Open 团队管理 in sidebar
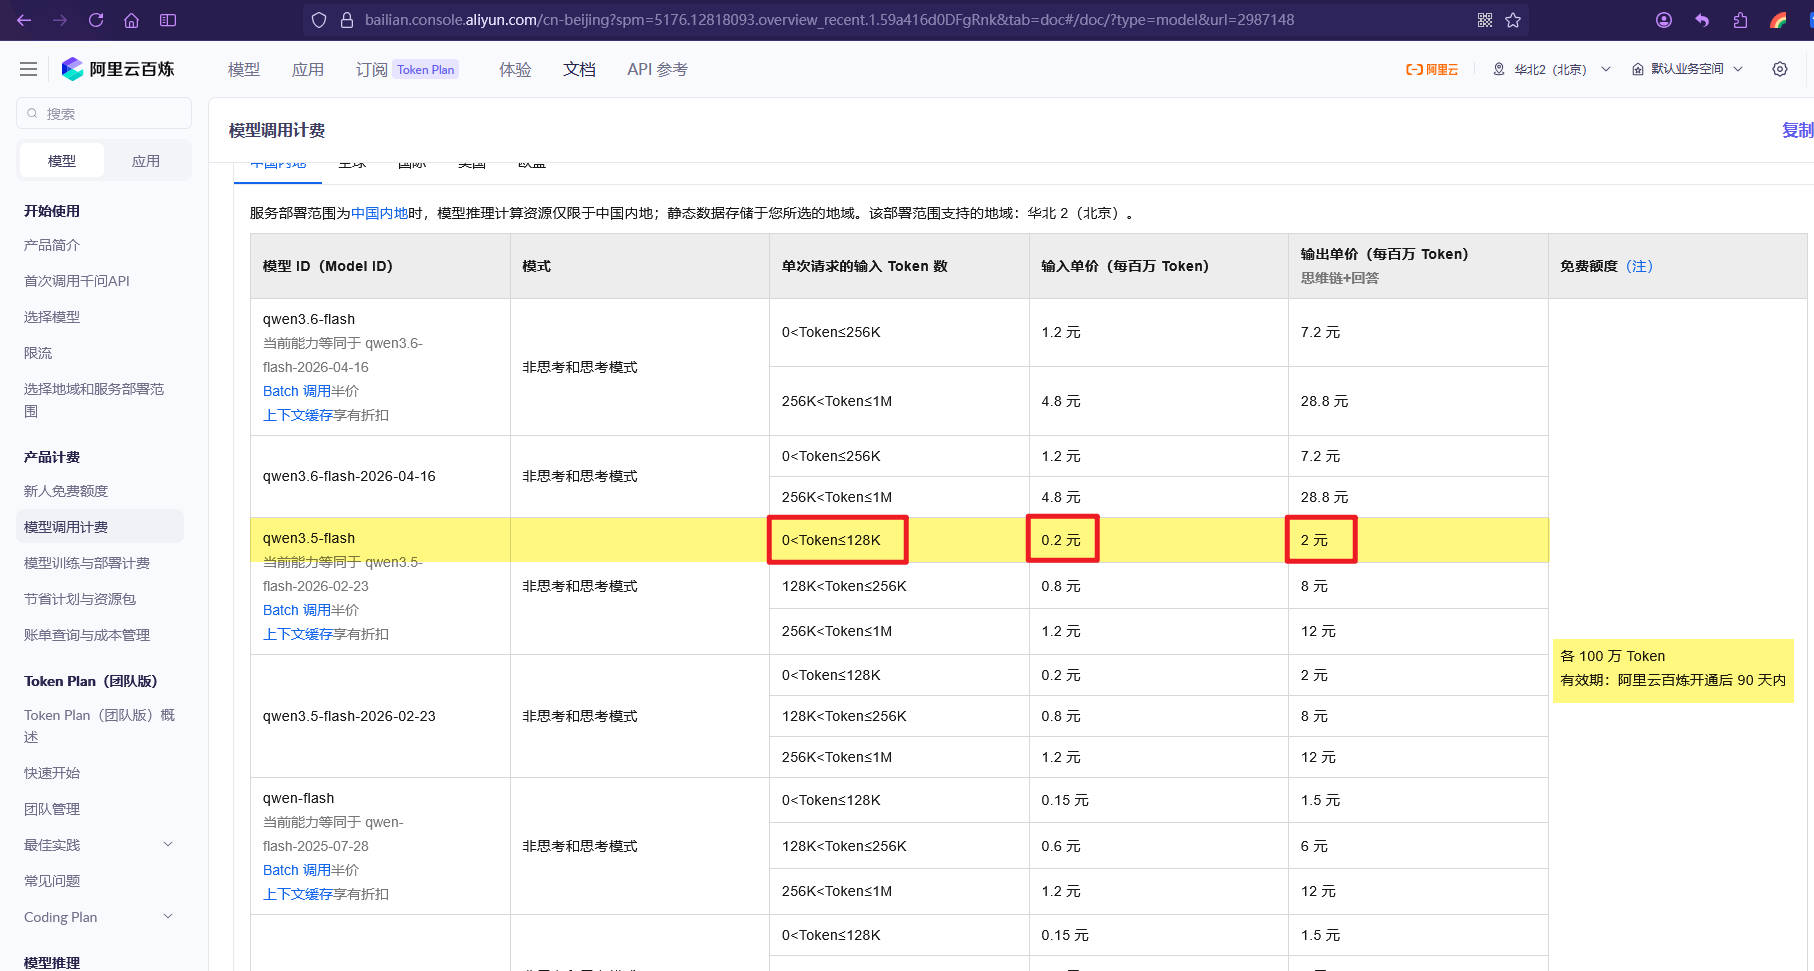This screenshot has height=971, width=1814. coord(52,809)
